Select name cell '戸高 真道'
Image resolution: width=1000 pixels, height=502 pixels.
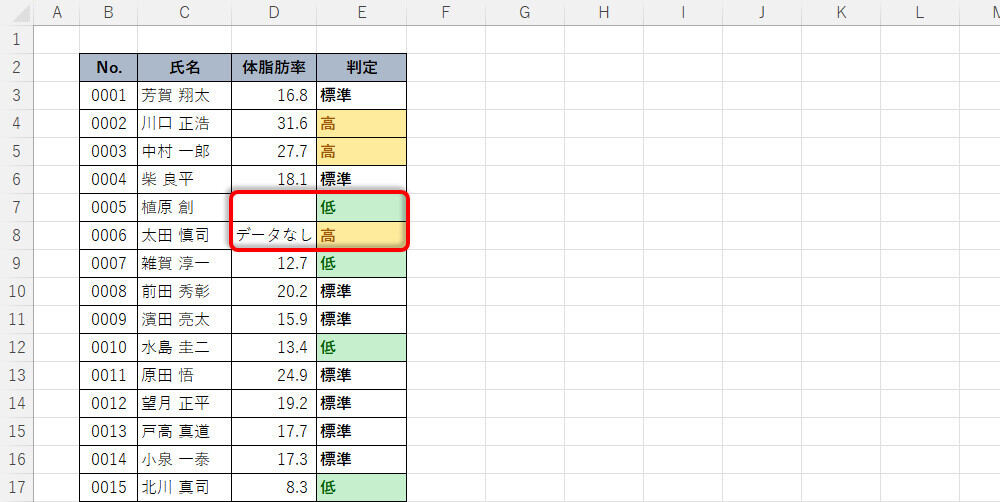(184, 431)
